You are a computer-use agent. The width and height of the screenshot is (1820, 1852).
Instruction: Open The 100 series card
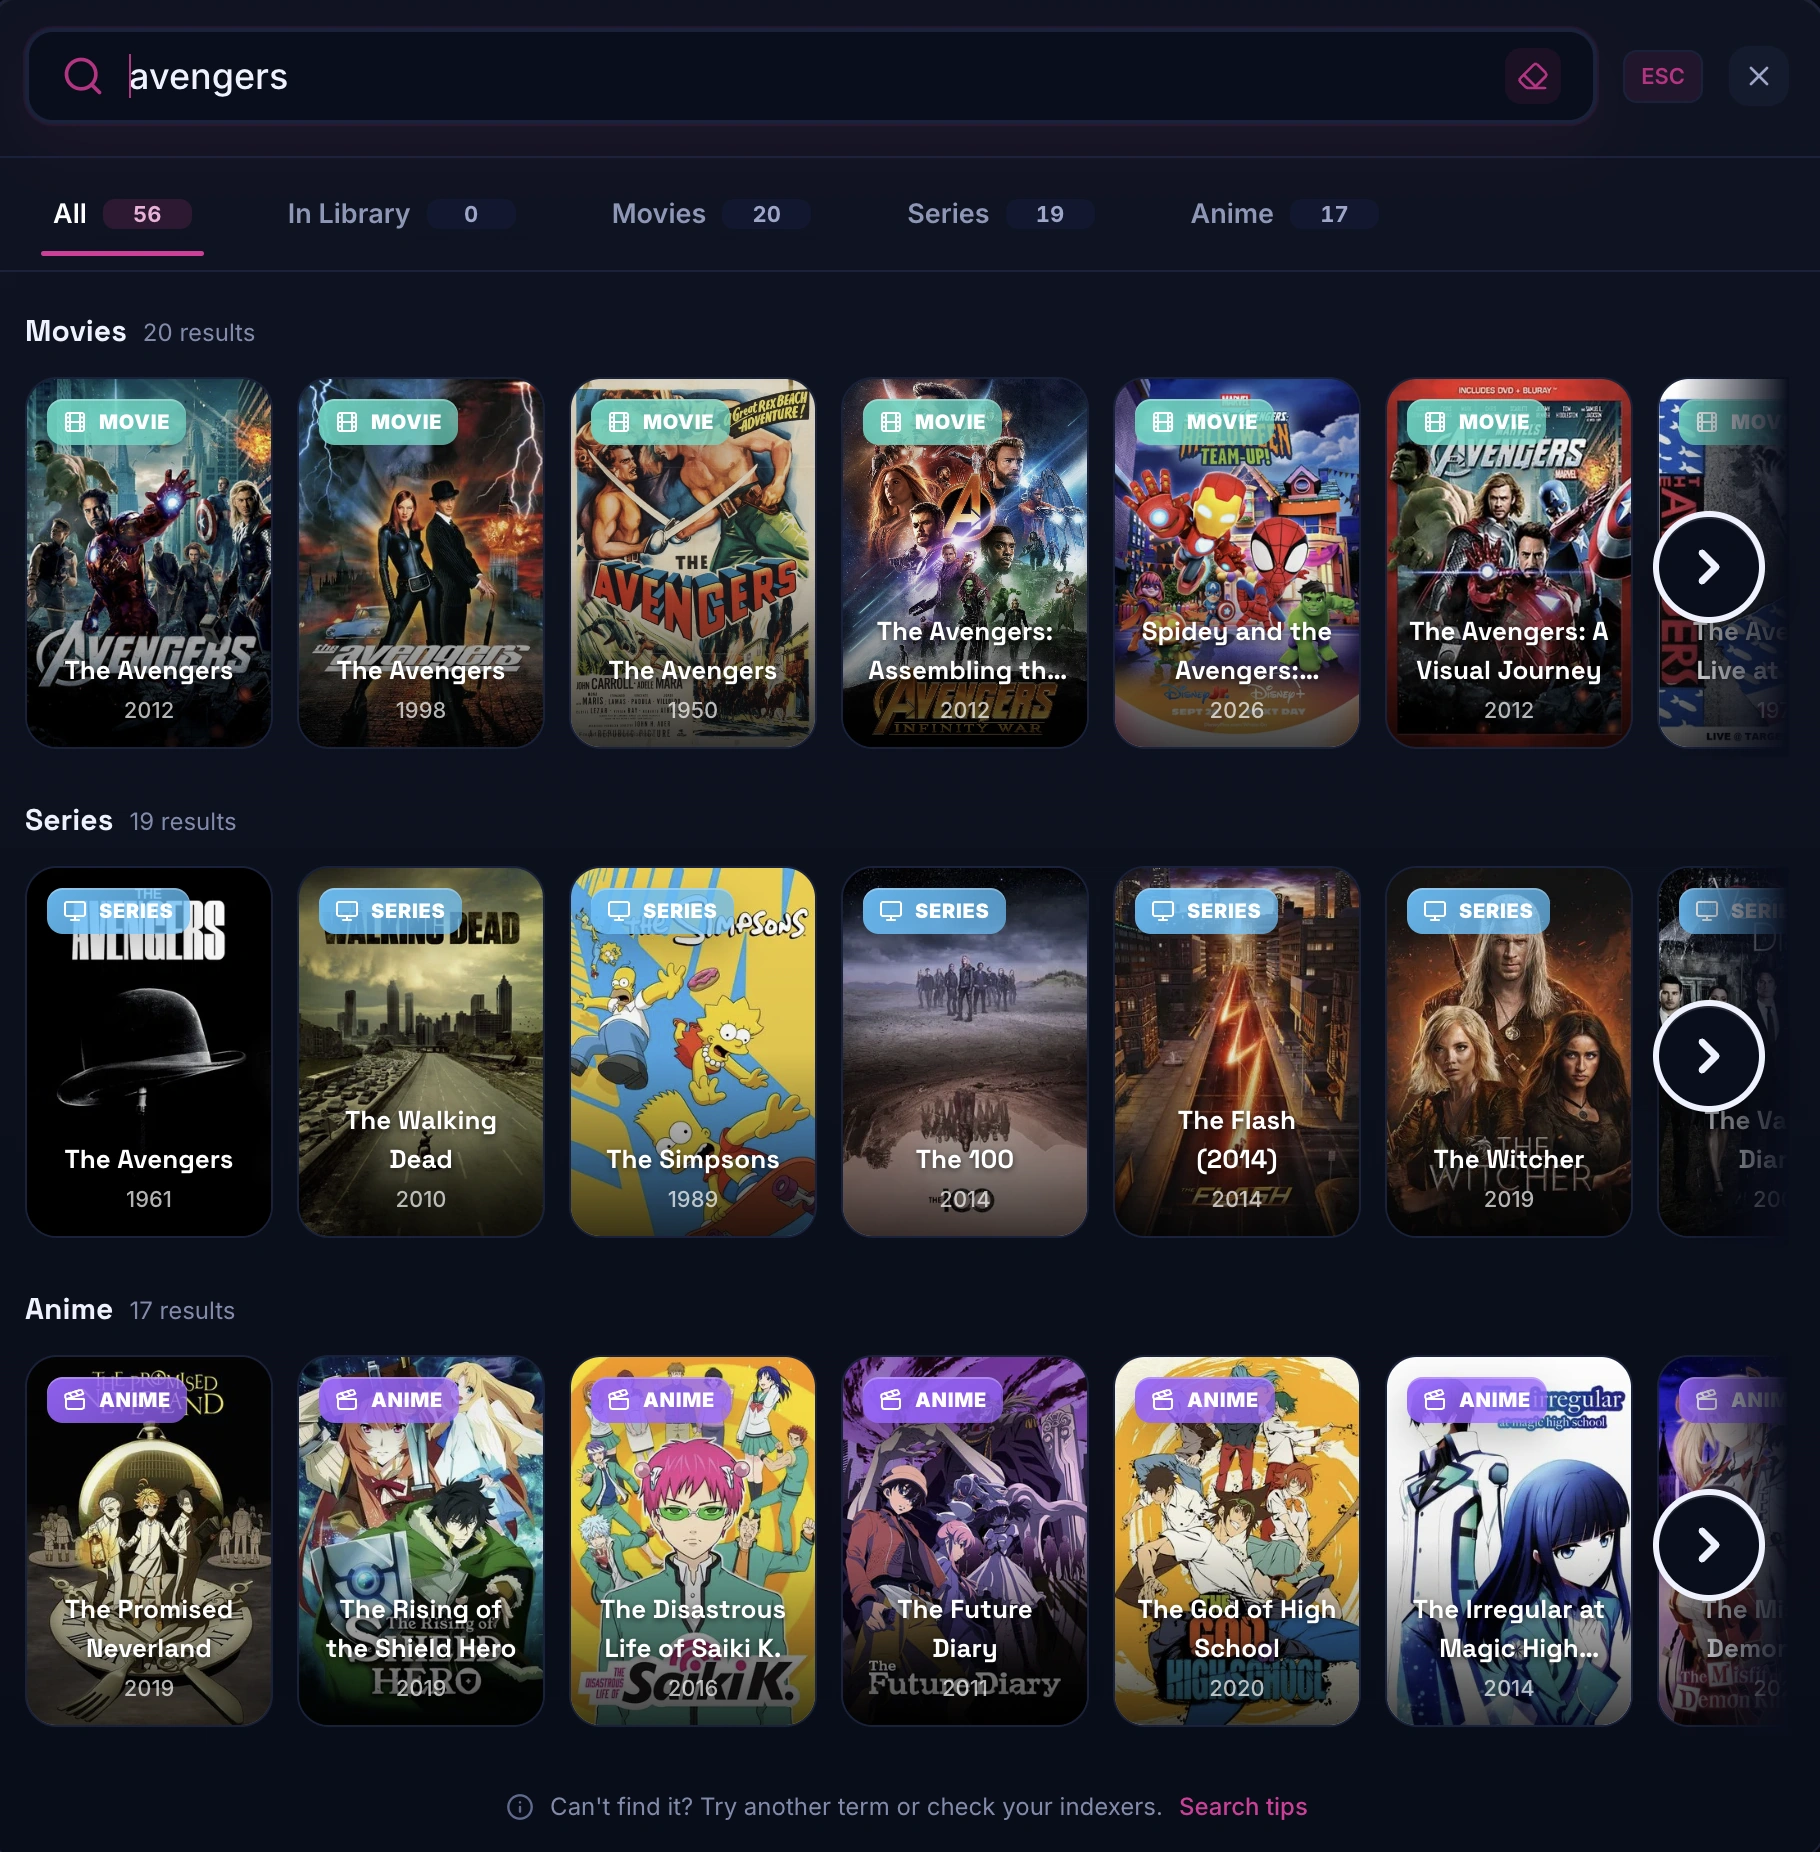click(x=965, y=1052)
